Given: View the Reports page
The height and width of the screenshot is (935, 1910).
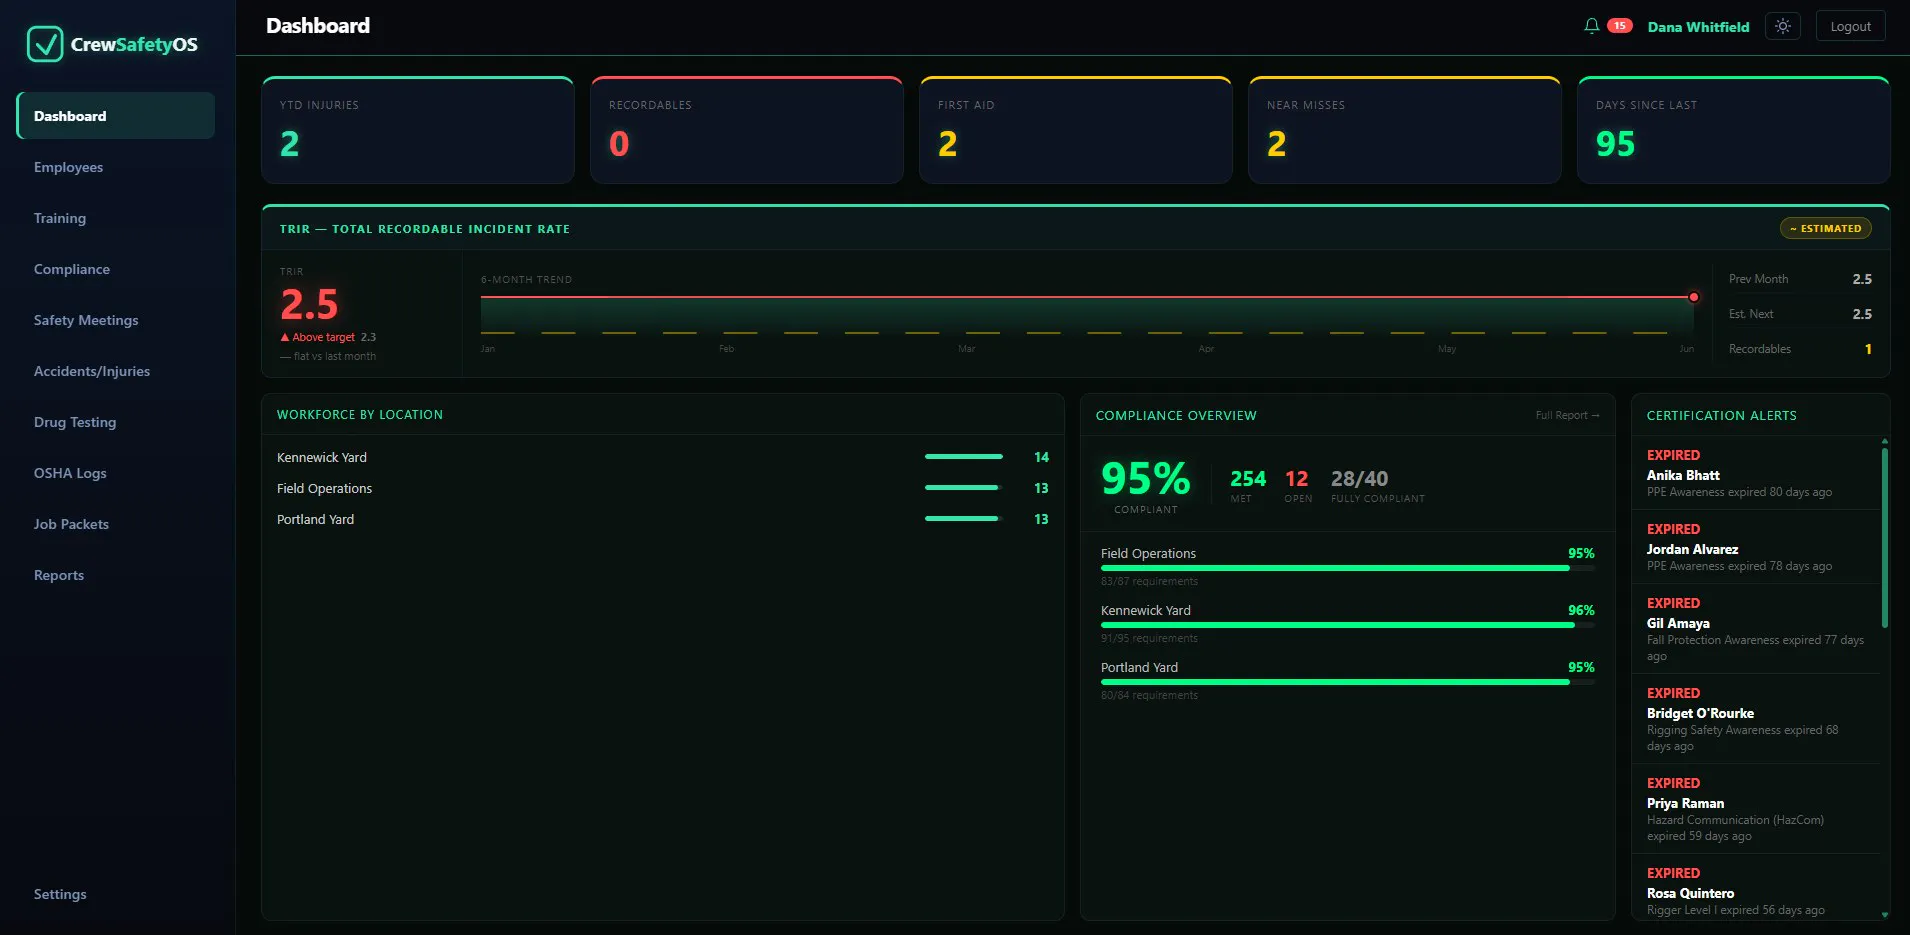Looking at the screenshot, I should click(x=116, y=575).
